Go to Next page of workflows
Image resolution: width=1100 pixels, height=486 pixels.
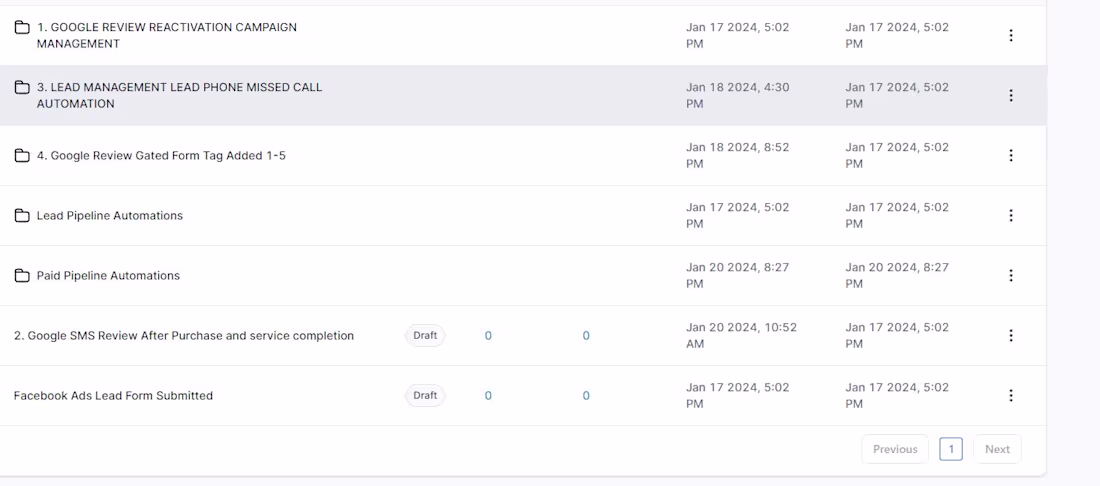click(x=997, y=449)
